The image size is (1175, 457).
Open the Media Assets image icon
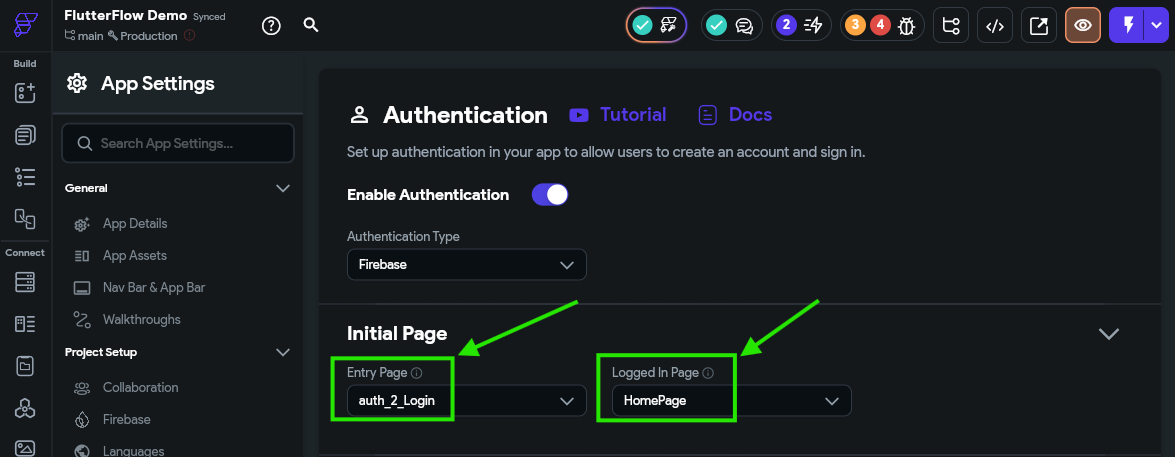coord(25,448)
